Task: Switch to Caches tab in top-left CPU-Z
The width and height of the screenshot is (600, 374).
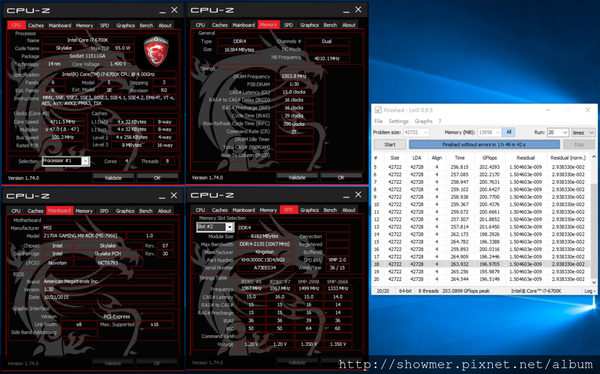Action: (x=36, y=25)
